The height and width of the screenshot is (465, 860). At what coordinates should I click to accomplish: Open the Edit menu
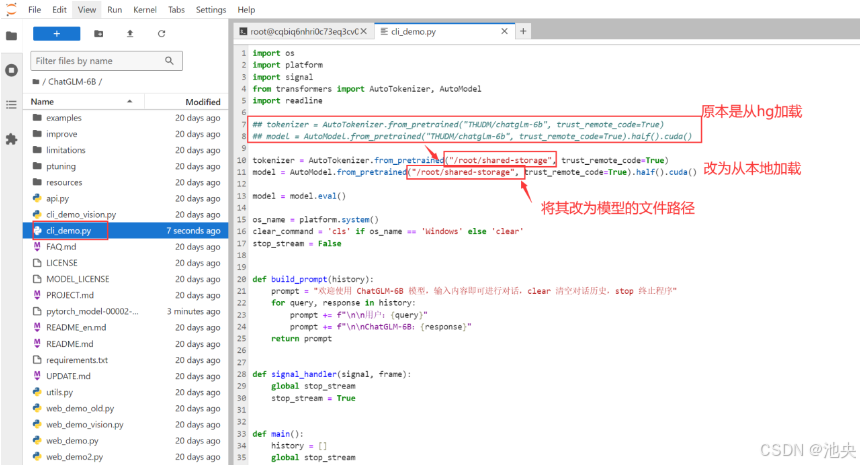coord(59,9)
